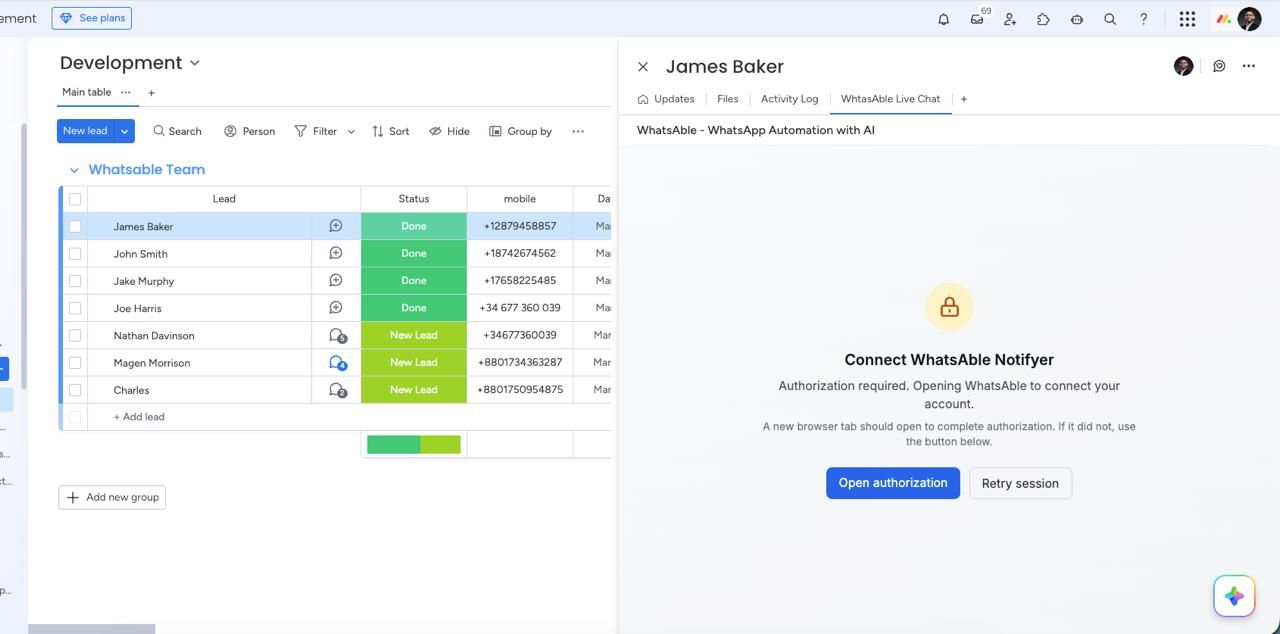Open the help question mark
Screen dimensions: 1280x634
tap(1143, 19)
